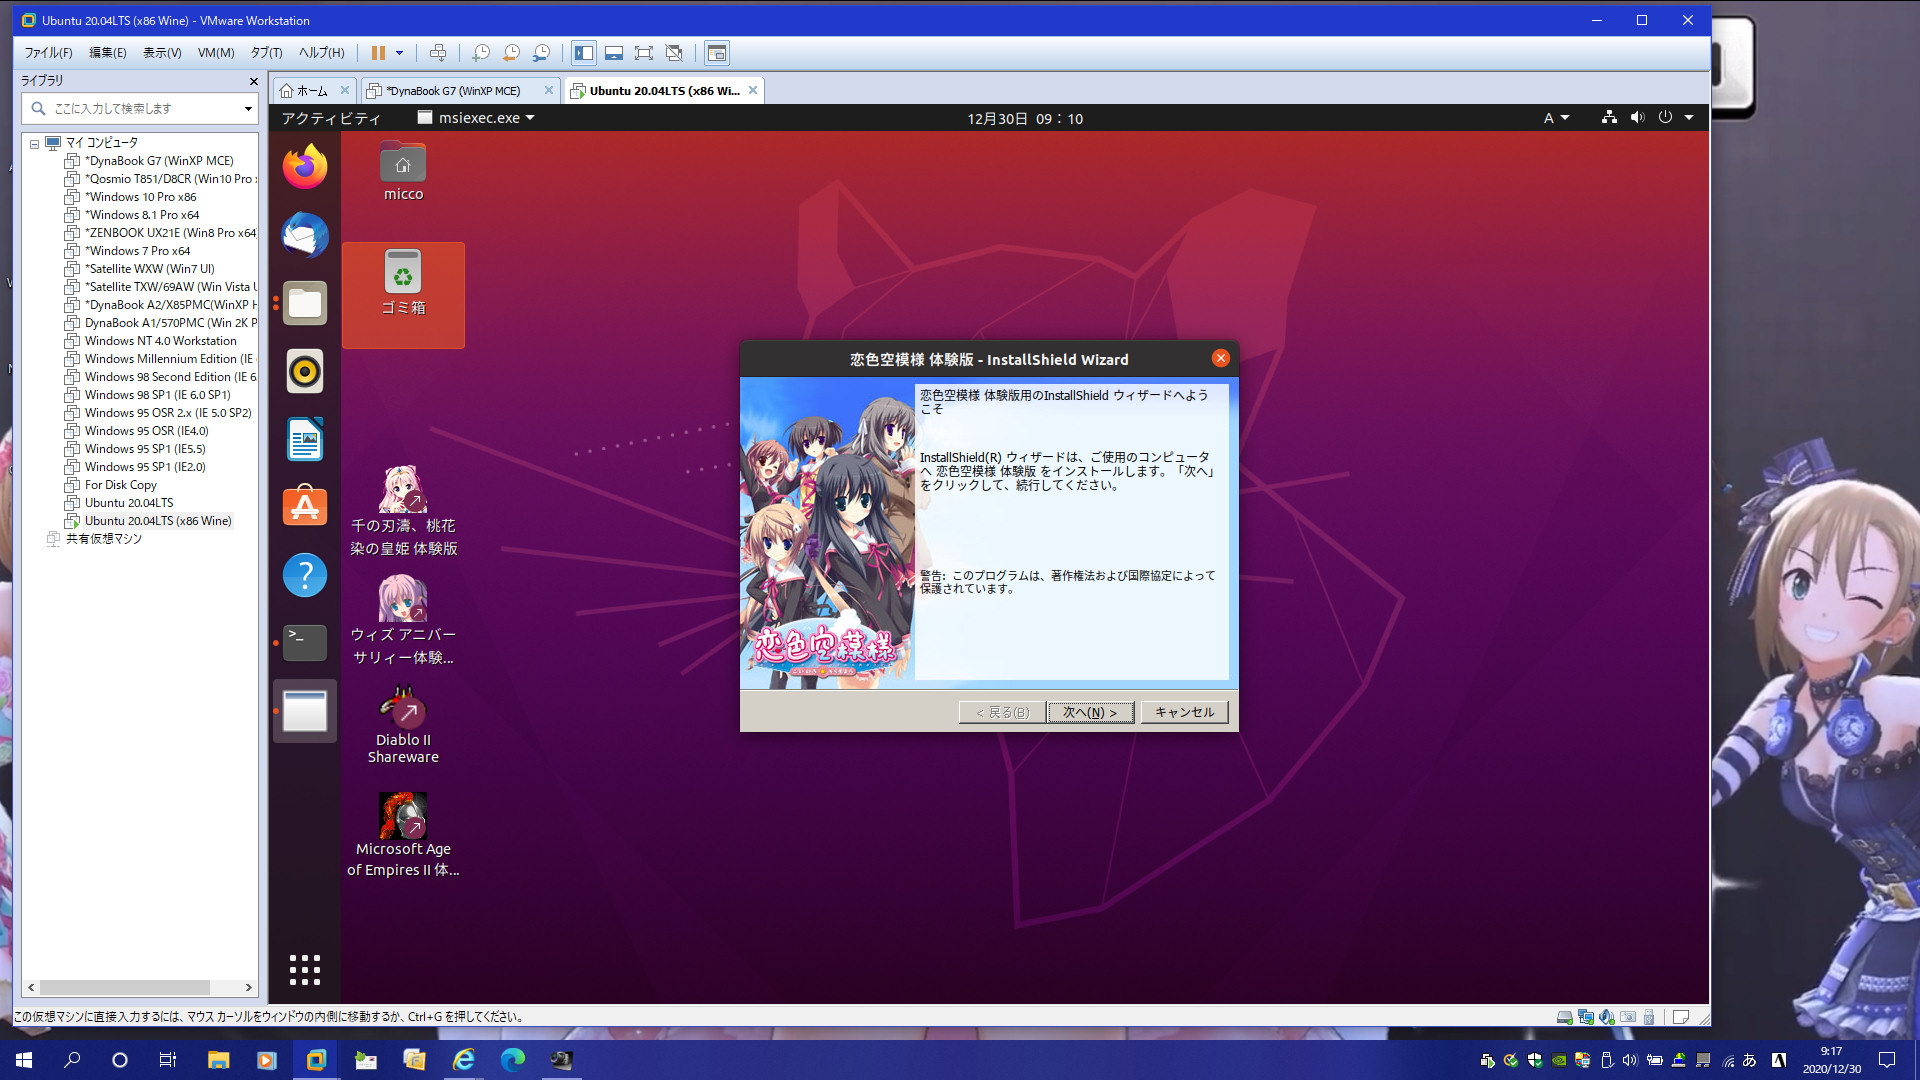
Task: Open the snapshot manager
Action: (541, 53)
